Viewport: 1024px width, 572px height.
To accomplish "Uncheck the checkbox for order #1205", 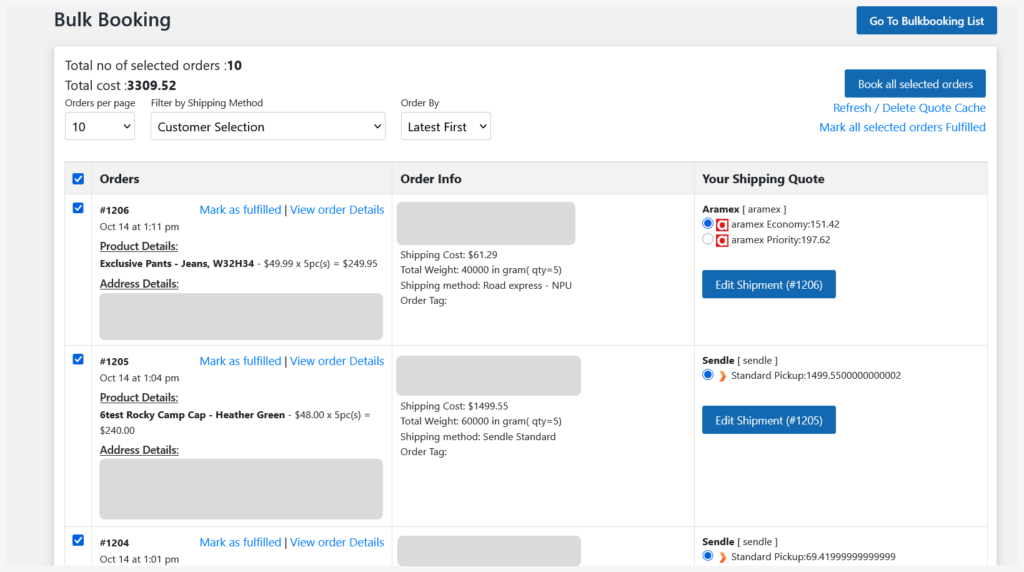I will coord(78,359).
